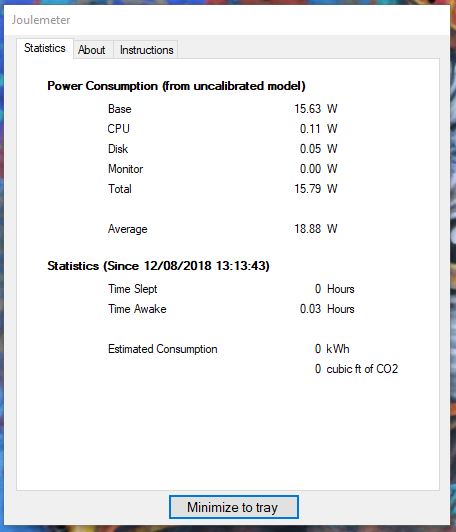456x532 pixels.
Task: Click the Average row label
Action: coord(128,229)
